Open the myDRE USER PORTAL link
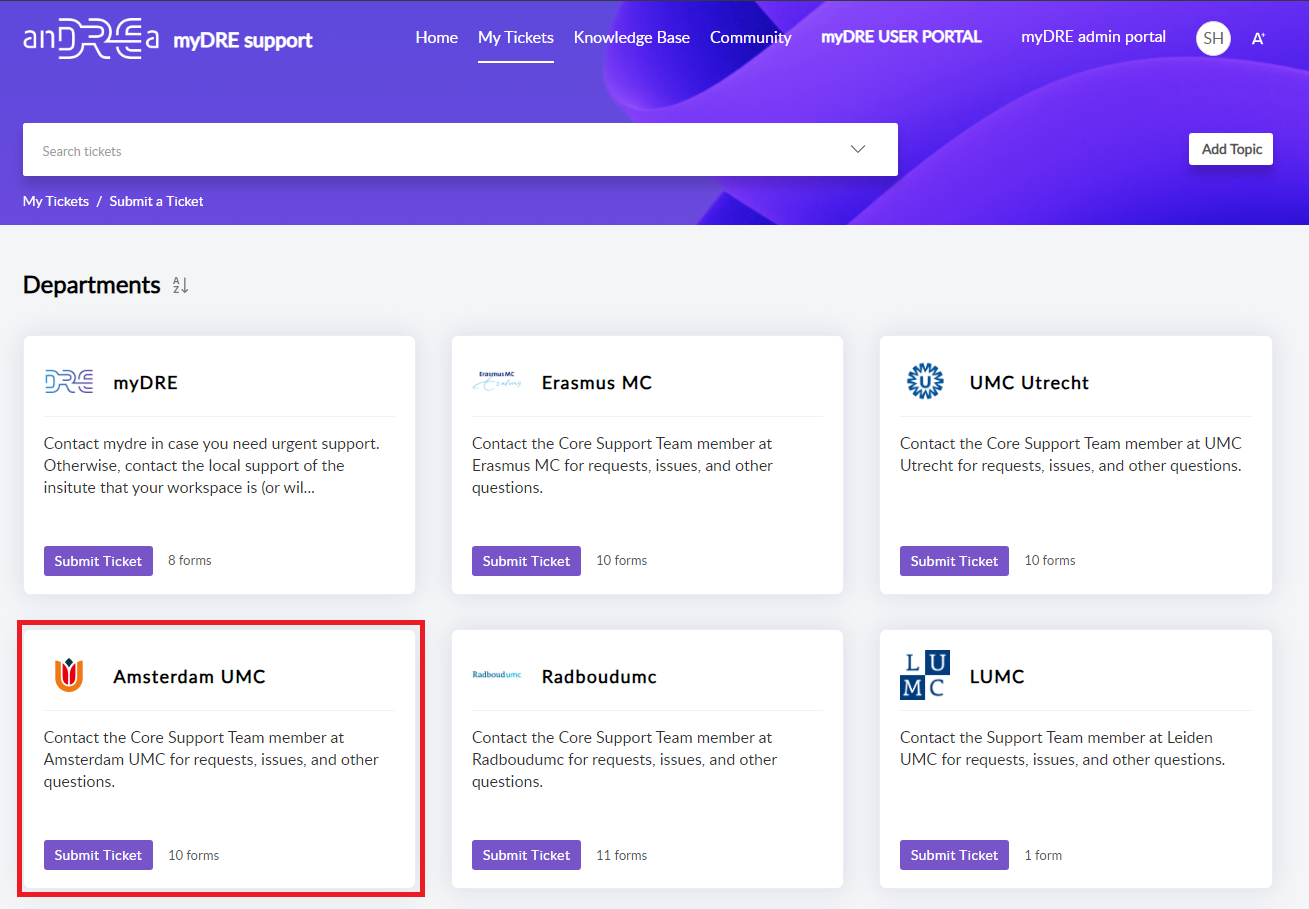Screen dimensions: 1309x909 (x=901, y=37)
